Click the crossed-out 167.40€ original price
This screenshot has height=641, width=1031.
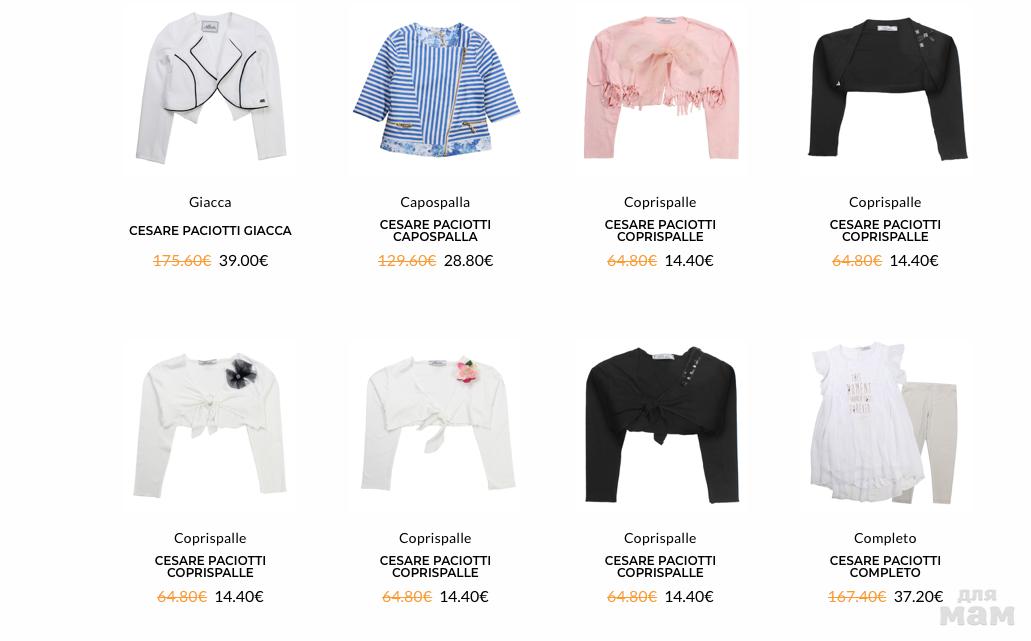(857, 596)
